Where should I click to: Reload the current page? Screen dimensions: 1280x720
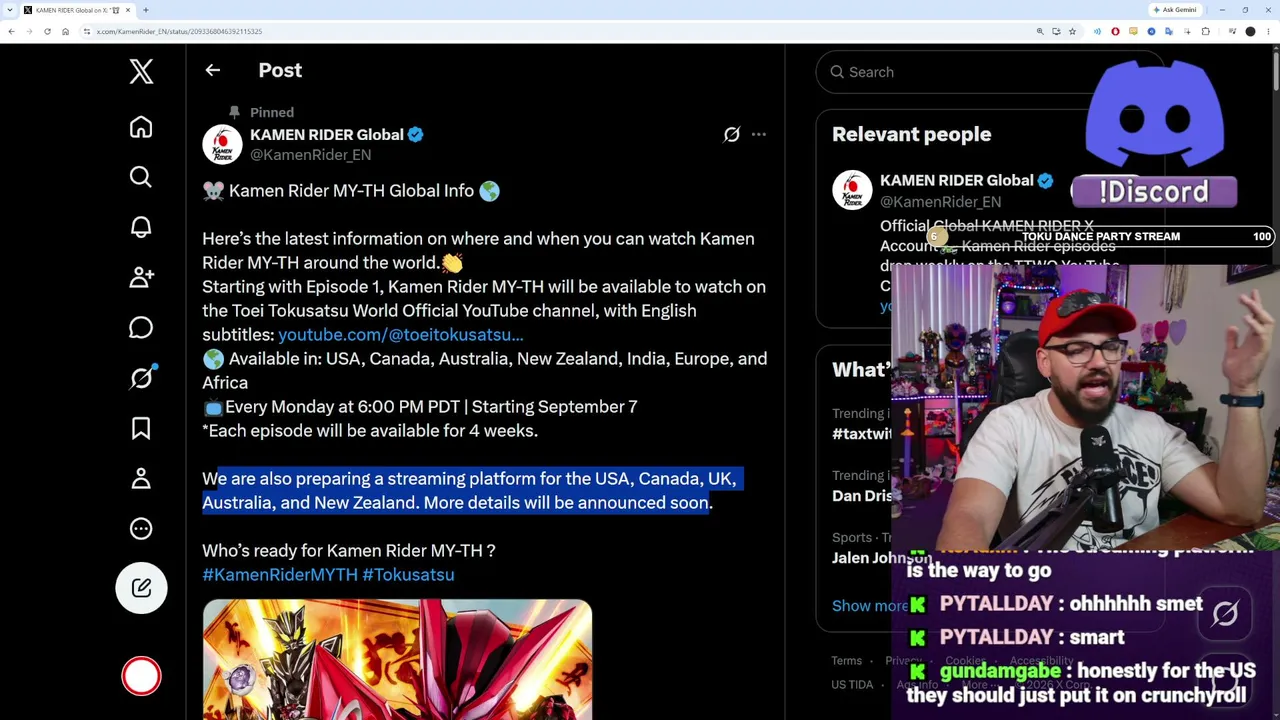(x=47, y=32)
